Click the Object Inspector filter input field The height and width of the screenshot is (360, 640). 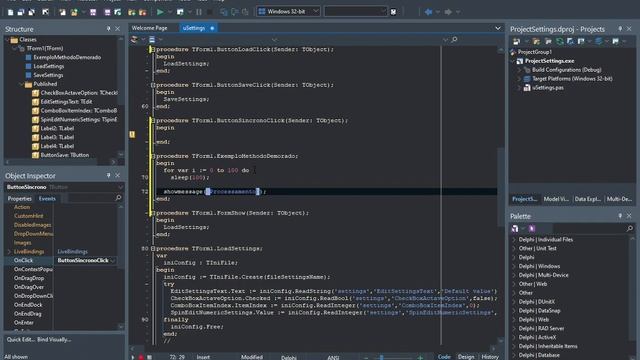(91, 198)
